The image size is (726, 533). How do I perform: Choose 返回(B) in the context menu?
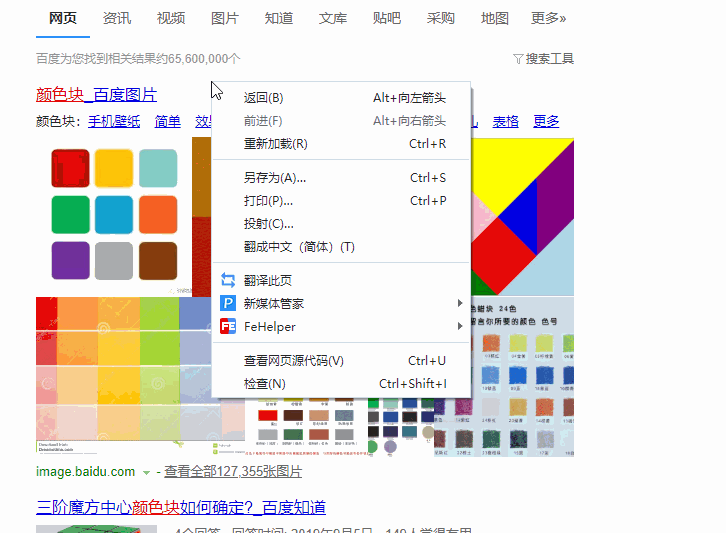(341, 98)
